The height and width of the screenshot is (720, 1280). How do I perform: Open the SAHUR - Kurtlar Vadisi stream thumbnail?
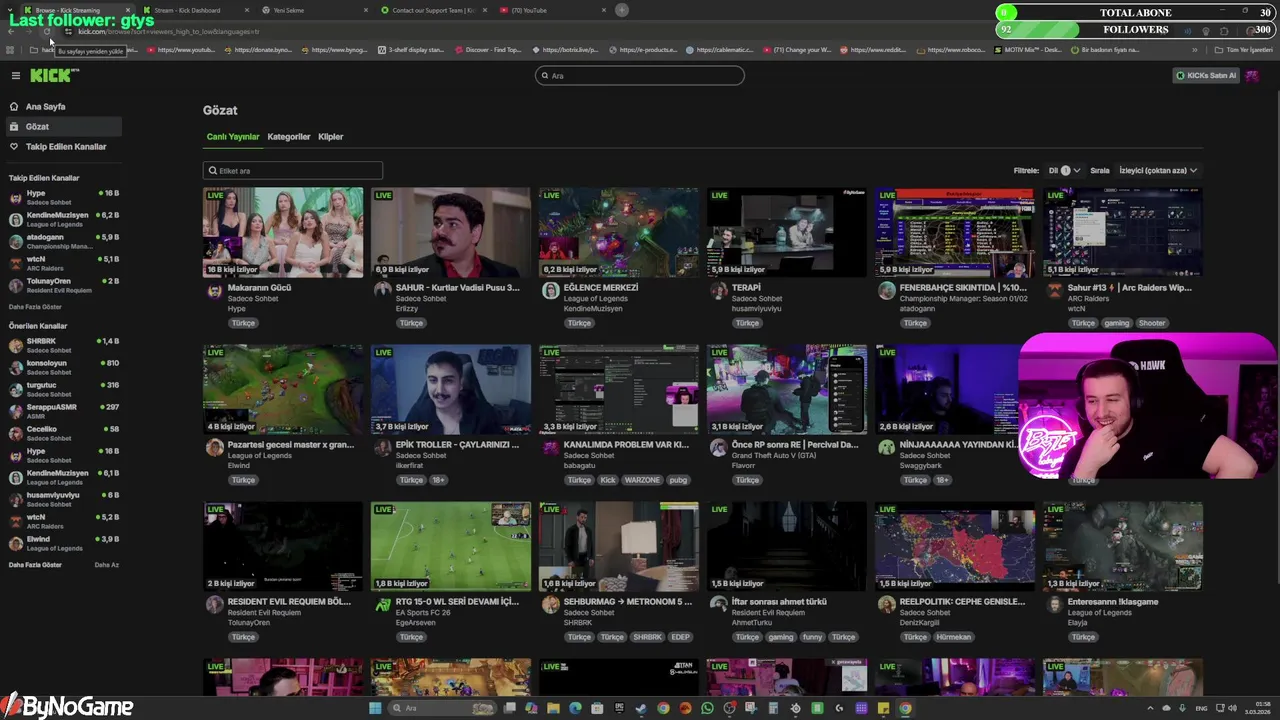tap(451, 232)
